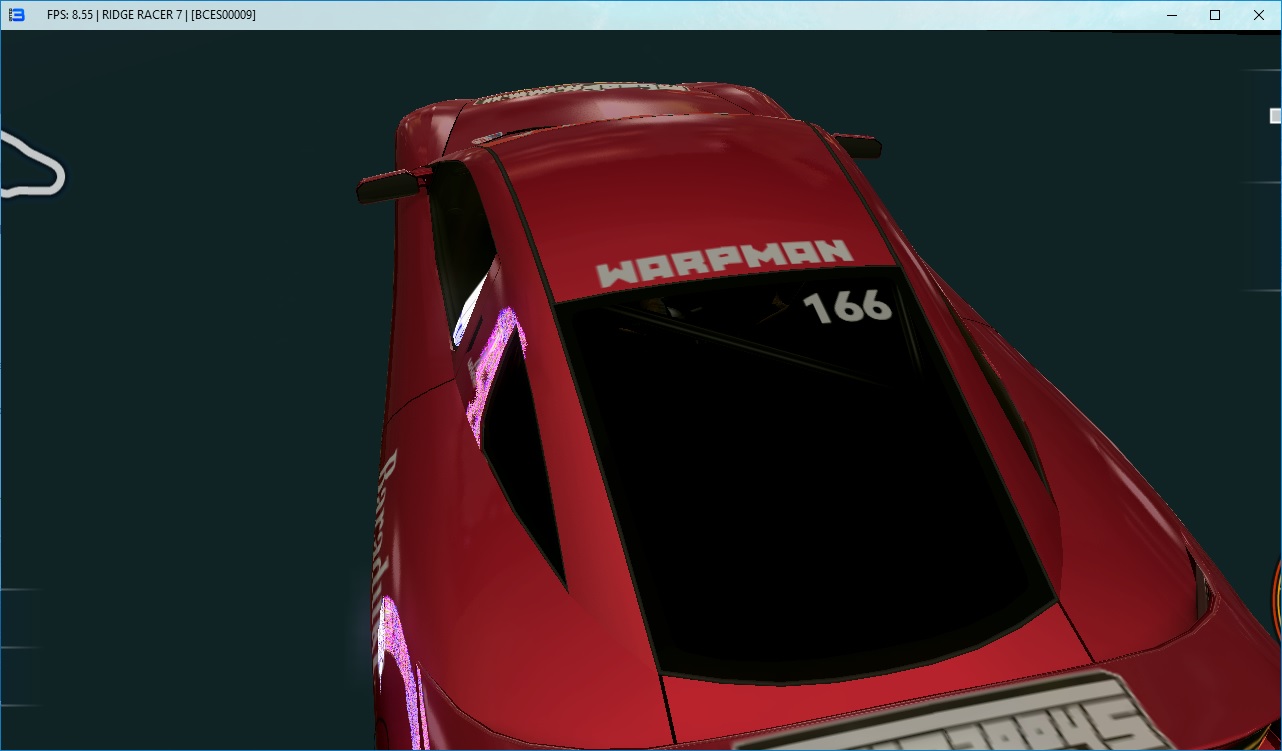Click the WARPMAN decal on the car roof
1282x751 pixels.
[x=725, y=263]
